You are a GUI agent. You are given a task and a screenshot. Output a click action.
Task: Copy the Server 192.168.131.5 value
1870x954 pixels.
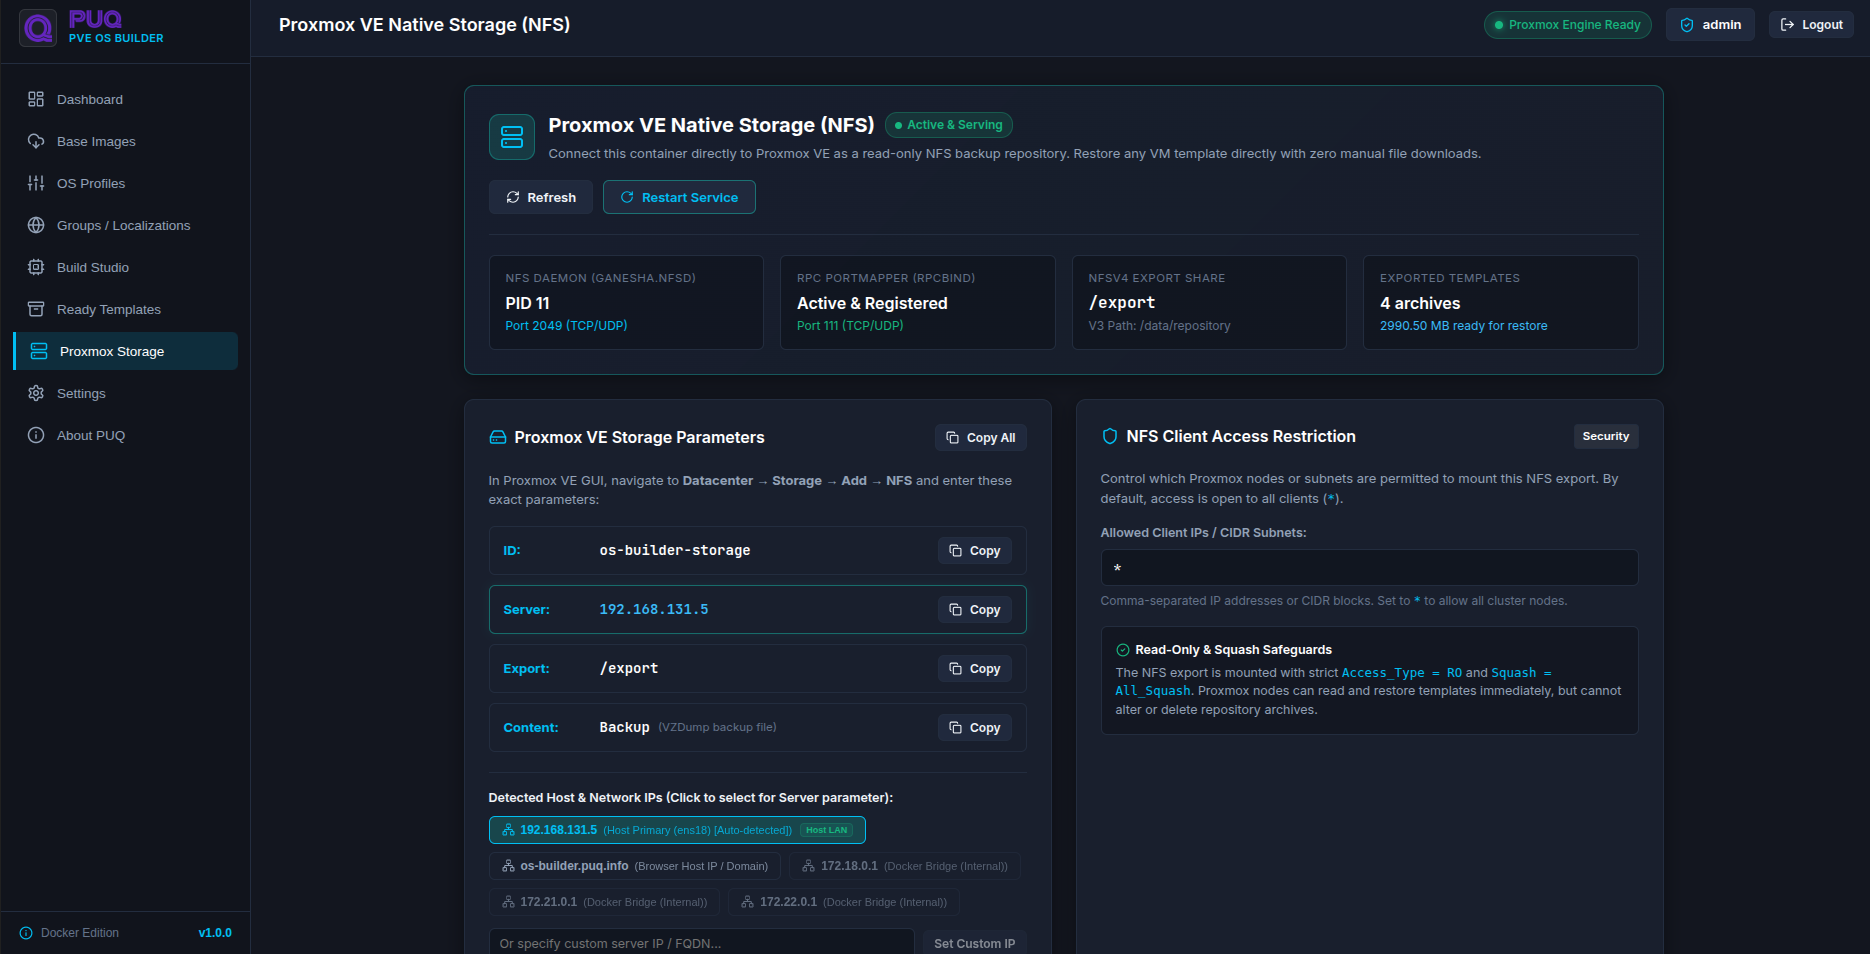(975, 609)
